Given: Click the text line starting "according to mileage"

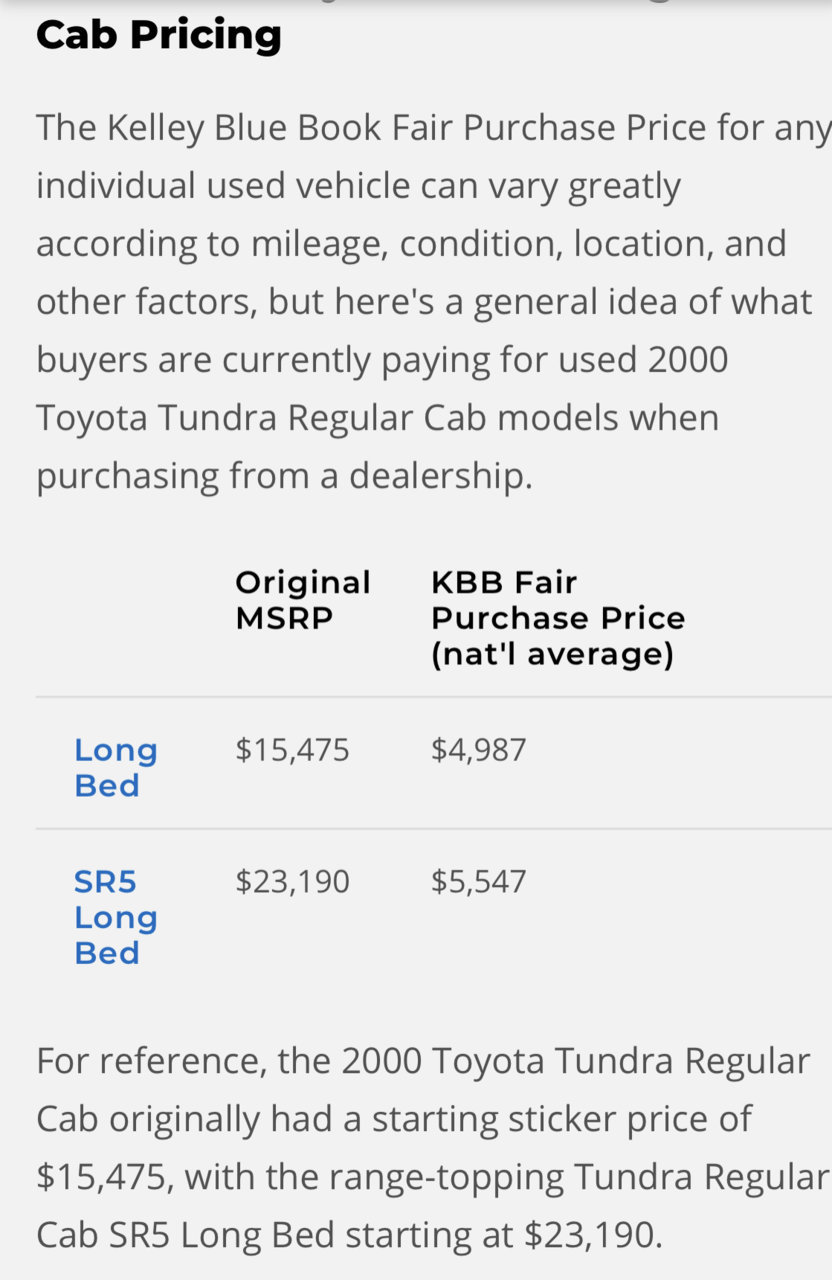Looking at the screenshot, I should (411, 244).
